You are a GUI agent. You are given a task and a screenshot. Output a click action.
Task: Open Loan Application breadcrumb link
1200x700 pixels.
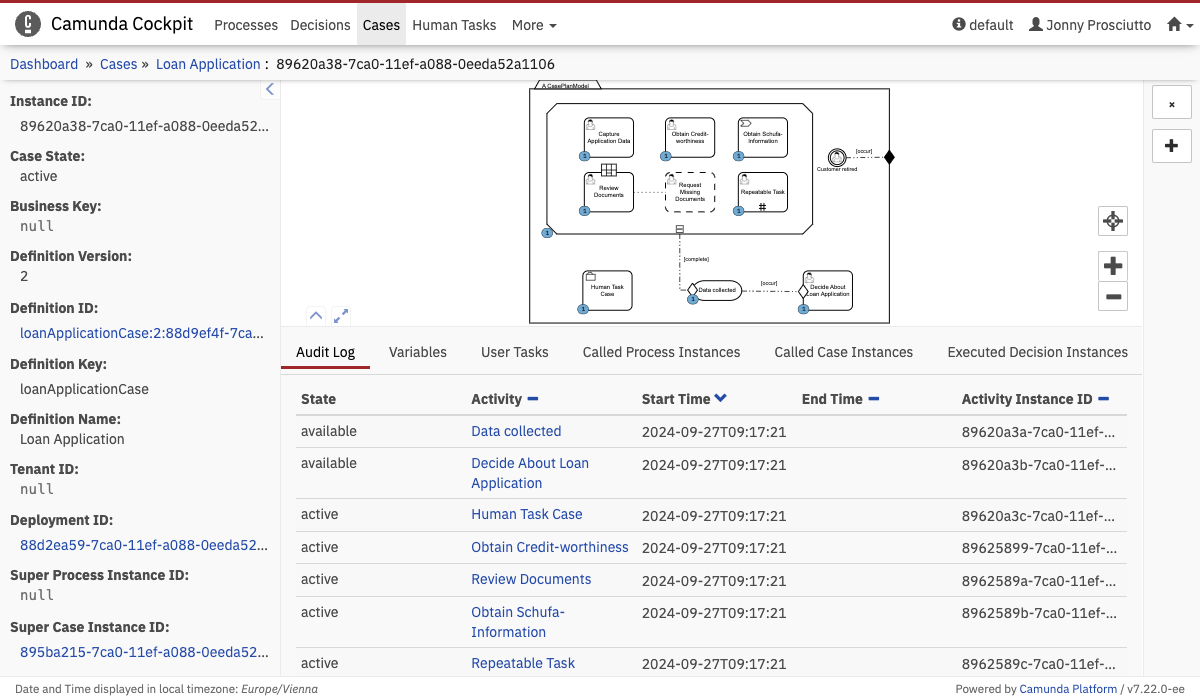click(208, 64)
